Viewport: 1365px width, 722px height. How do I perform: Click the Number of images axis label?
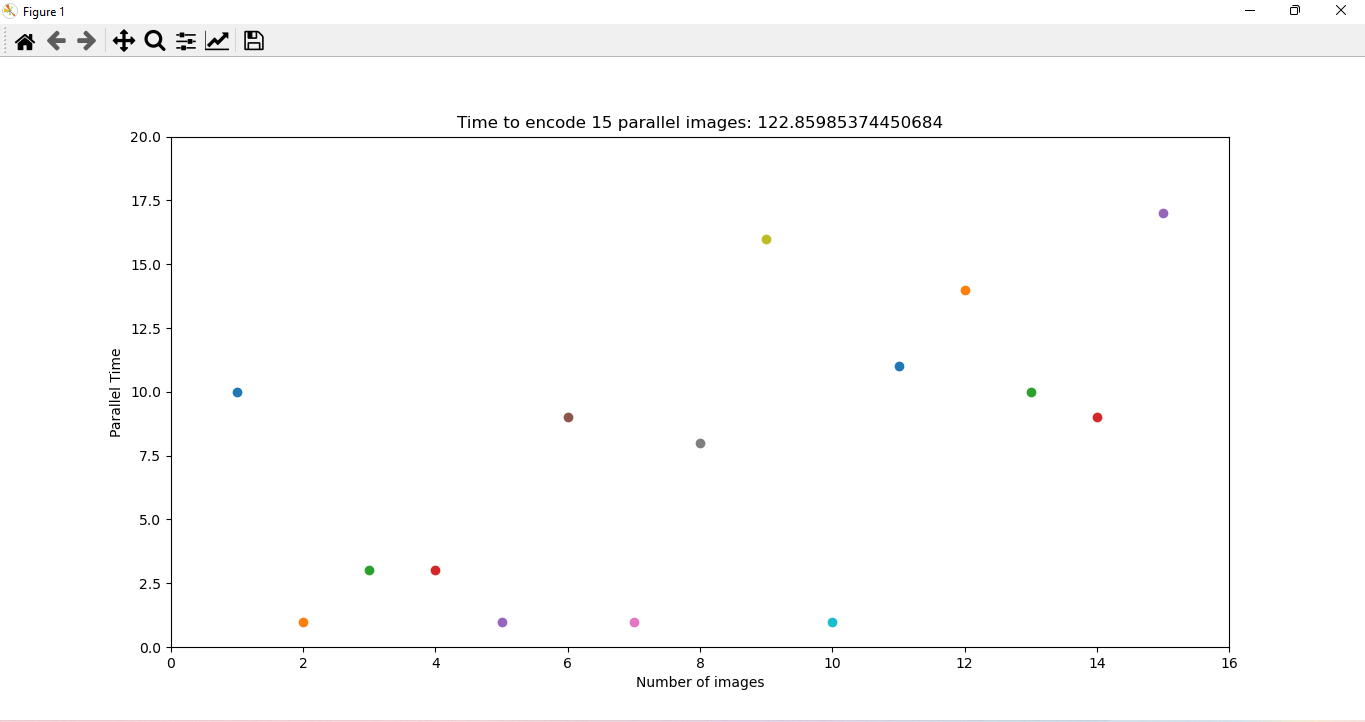pos(700,682)
